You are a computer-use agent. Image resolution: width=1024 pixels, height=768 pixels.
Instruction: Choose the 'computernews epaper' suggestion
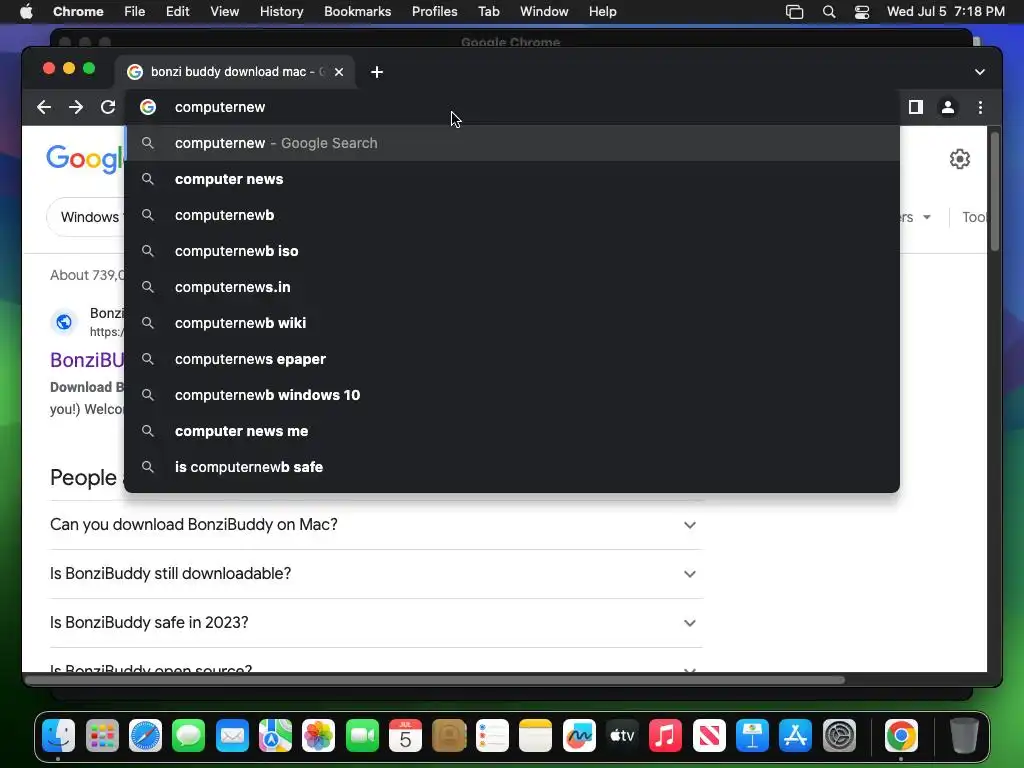point(512,359)
